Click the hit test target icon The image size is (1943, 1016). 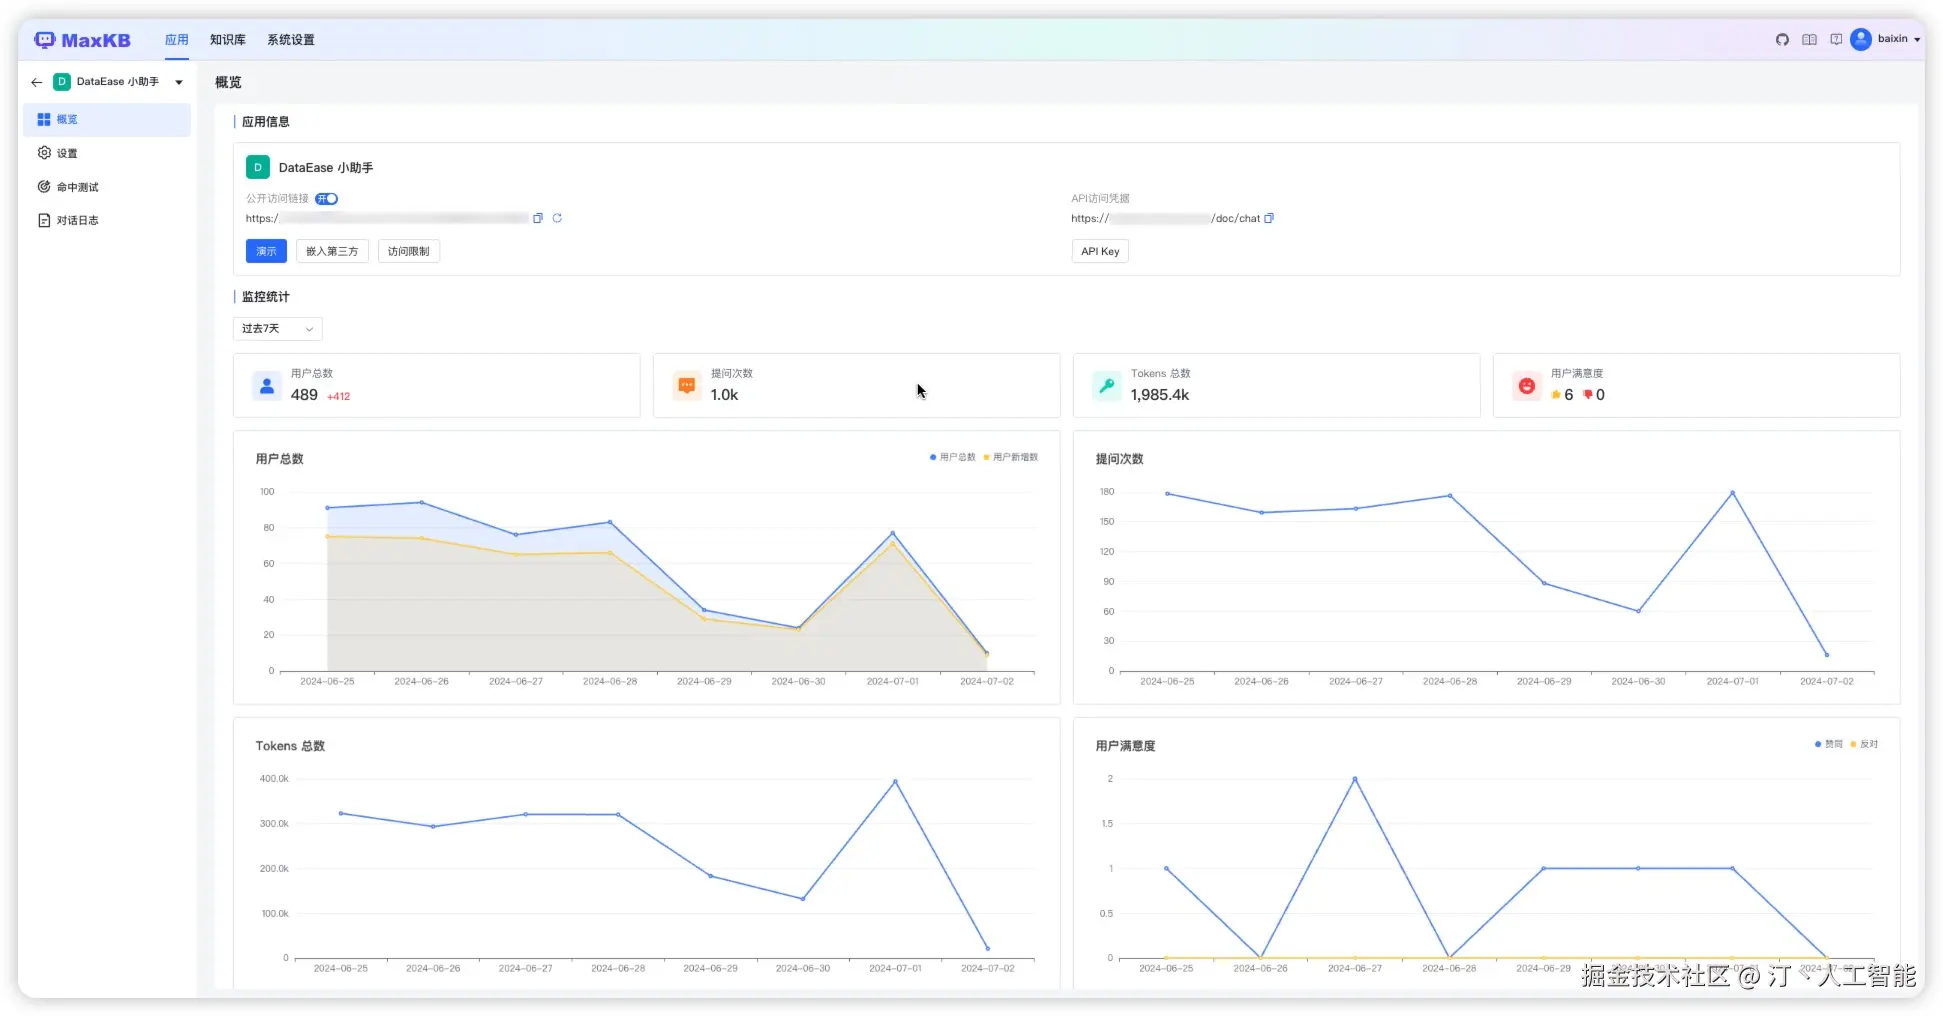44,187
